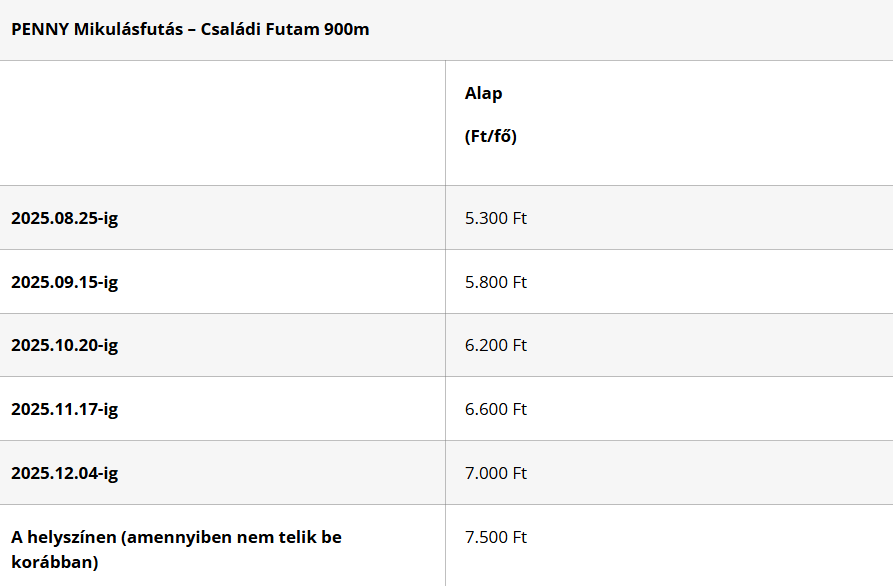Image resolution: width=893 pixels, height=586 pixels.
Task: Click the 6.600 Ft price value
Action: 495,409
